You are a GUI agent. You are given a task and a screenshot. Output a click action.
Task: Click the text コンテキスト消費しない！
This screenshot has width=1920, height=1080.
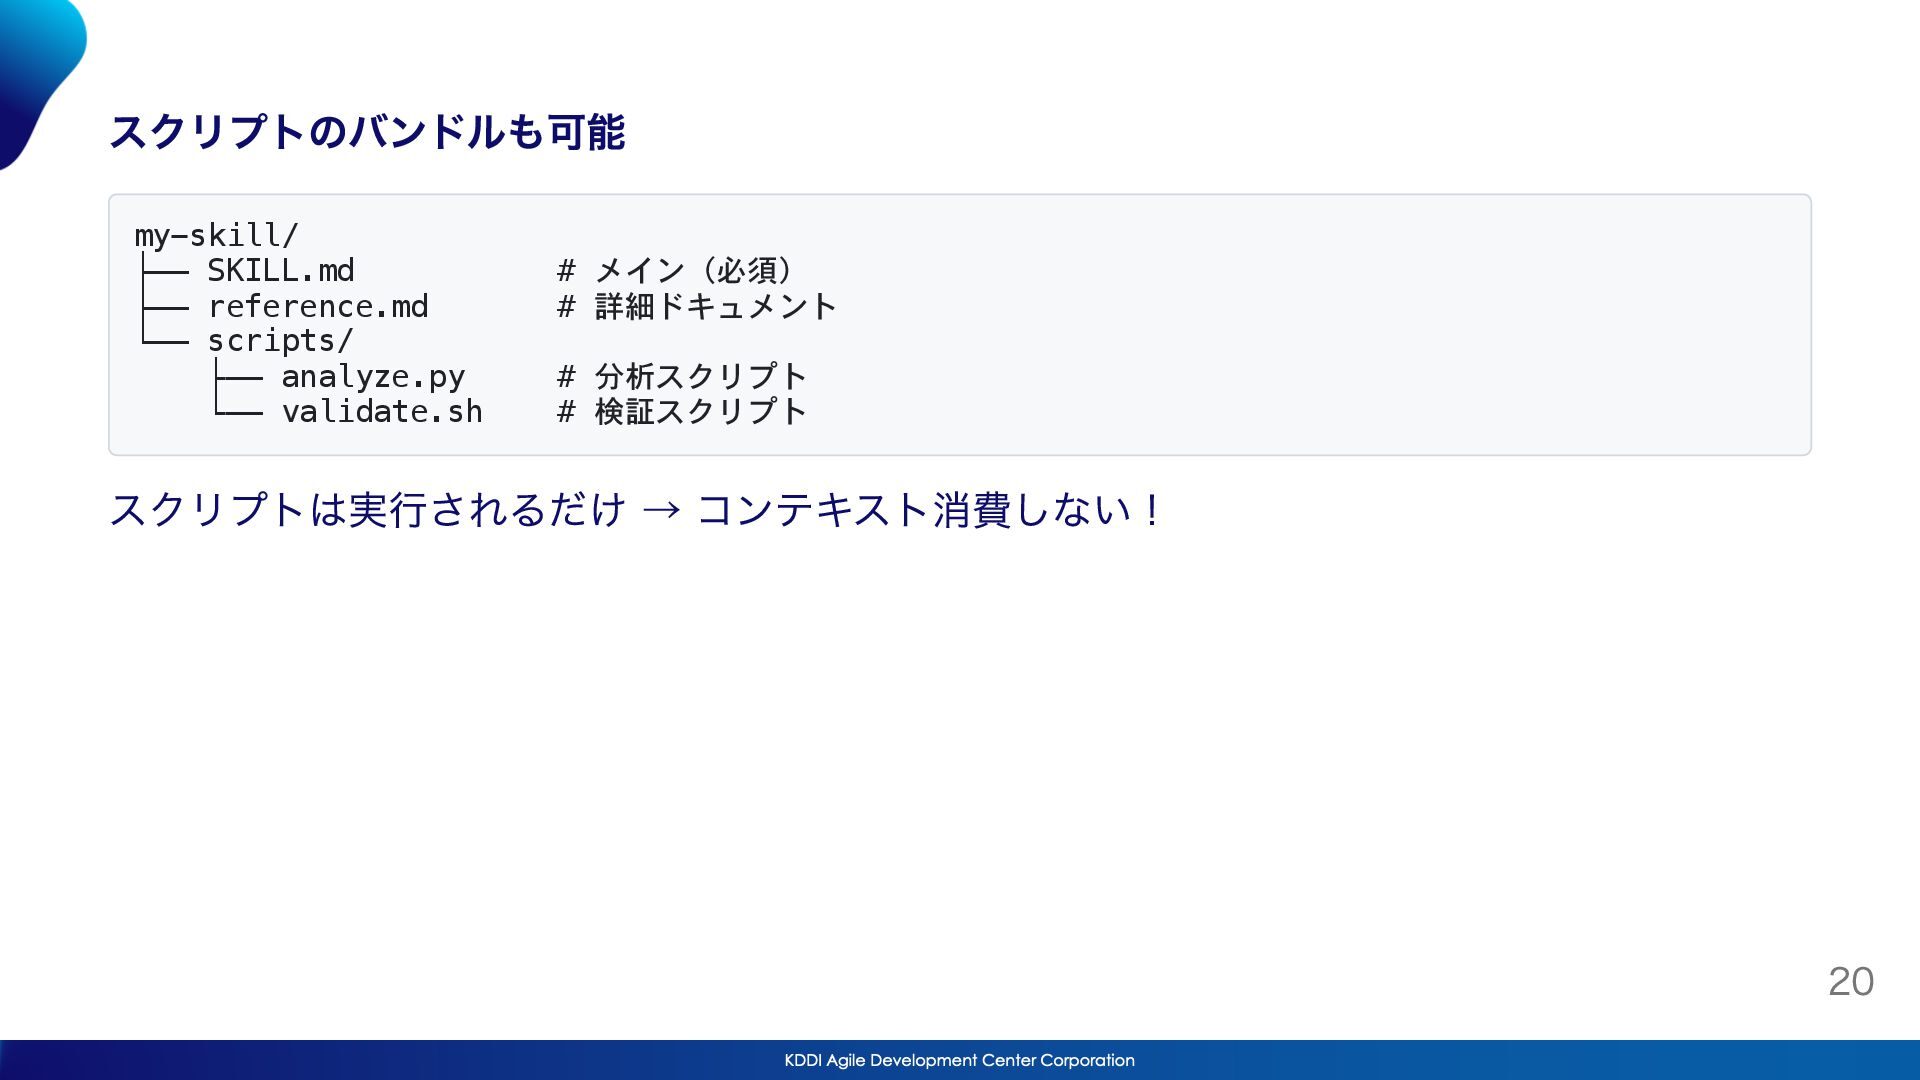click(930, 510)
